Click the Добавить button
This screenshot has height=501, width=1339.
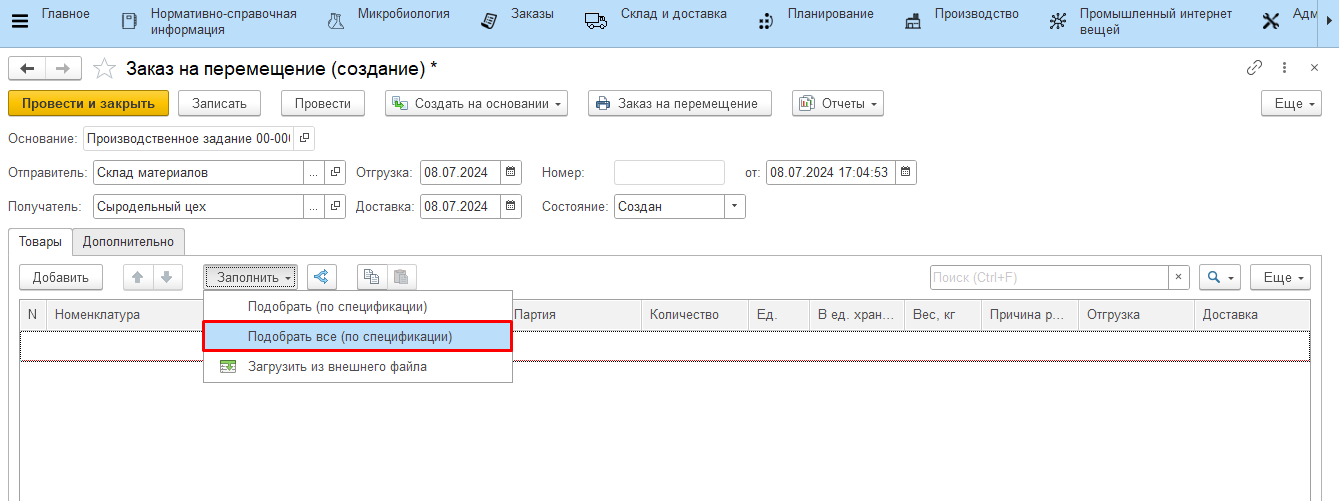pos(61,277)
